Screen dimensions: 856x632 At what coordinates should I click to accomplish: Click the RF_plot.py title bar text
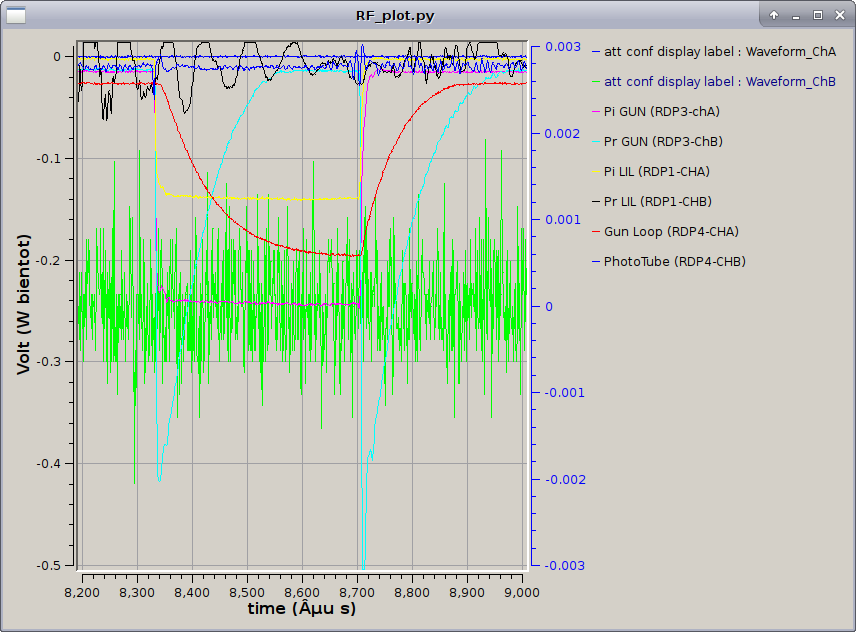pos(395,16)
